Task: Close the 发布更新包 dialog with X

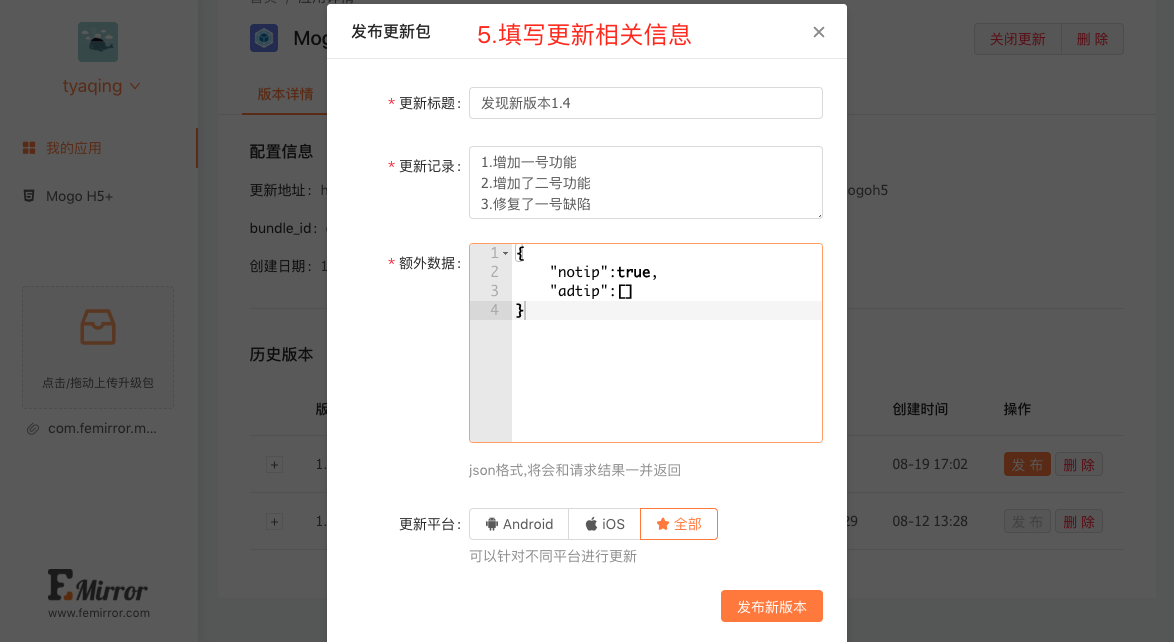Action: click(x=819, y=32)
